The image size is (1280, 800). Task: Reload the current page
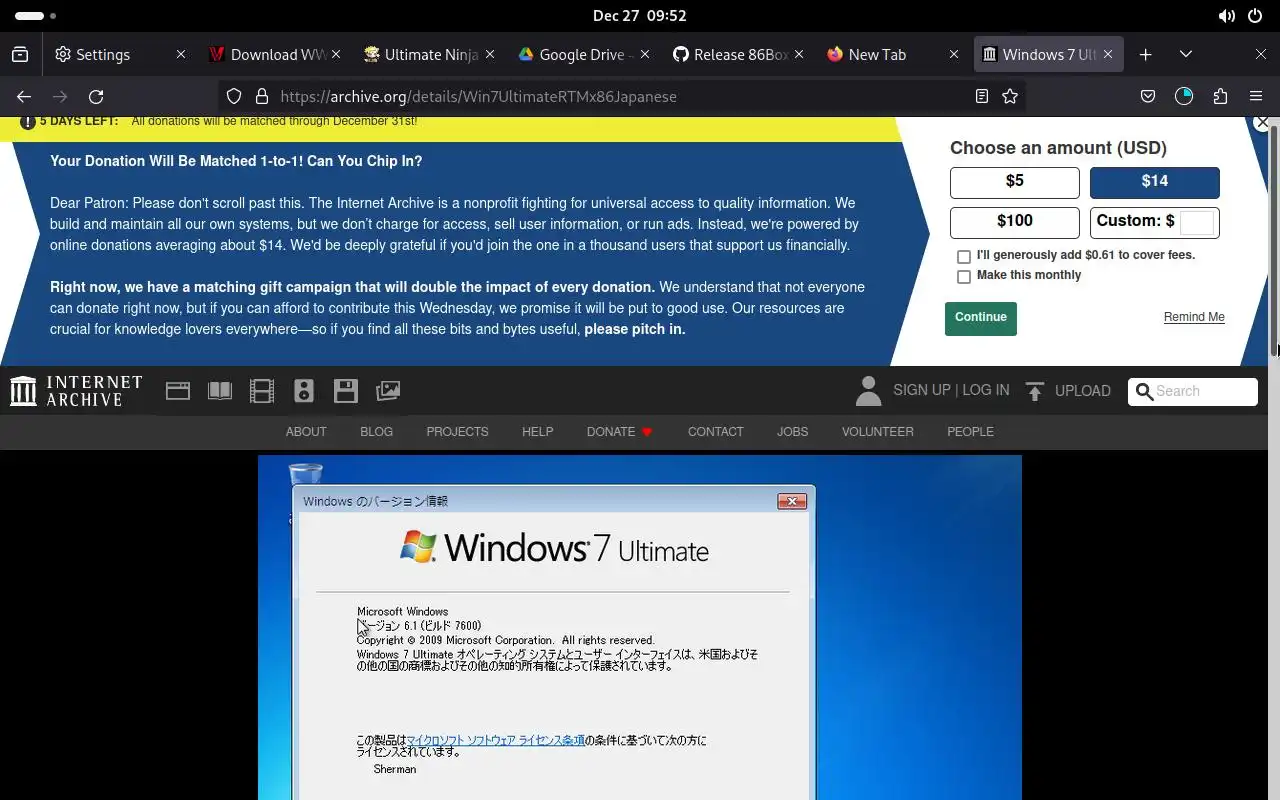[x=96, y=96]
